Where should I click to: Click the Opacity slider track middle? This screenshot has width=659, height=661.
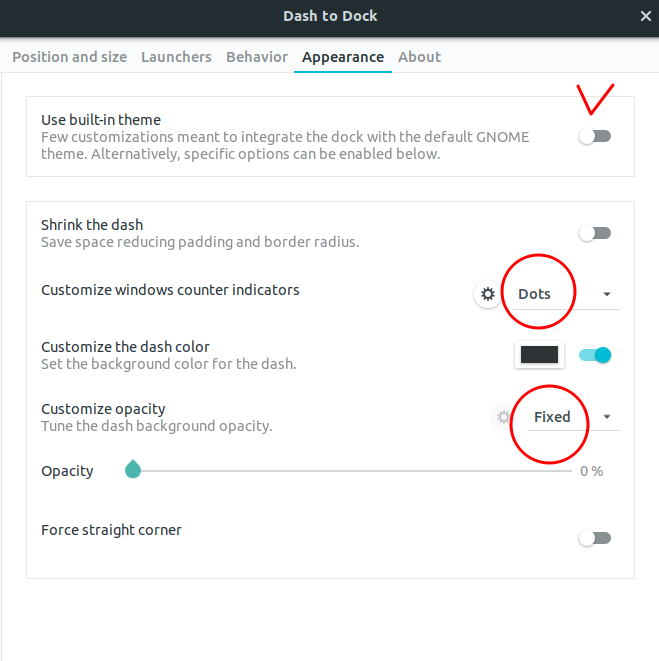pos(352,471)
